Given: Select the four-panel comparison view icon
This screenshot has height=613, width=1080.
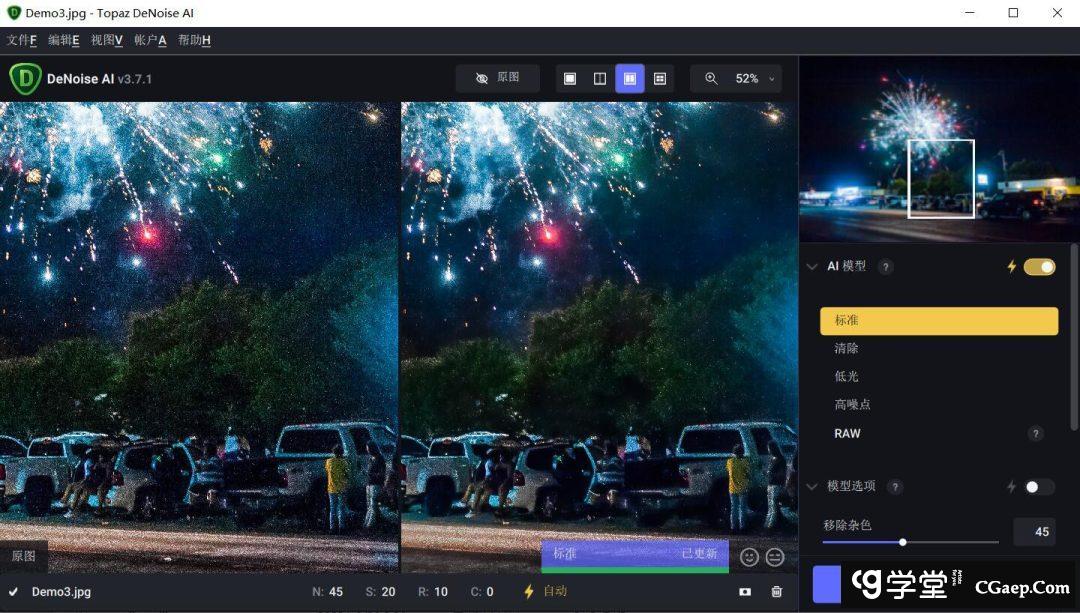Looking at the screenshot, I should tap(660, 79).
